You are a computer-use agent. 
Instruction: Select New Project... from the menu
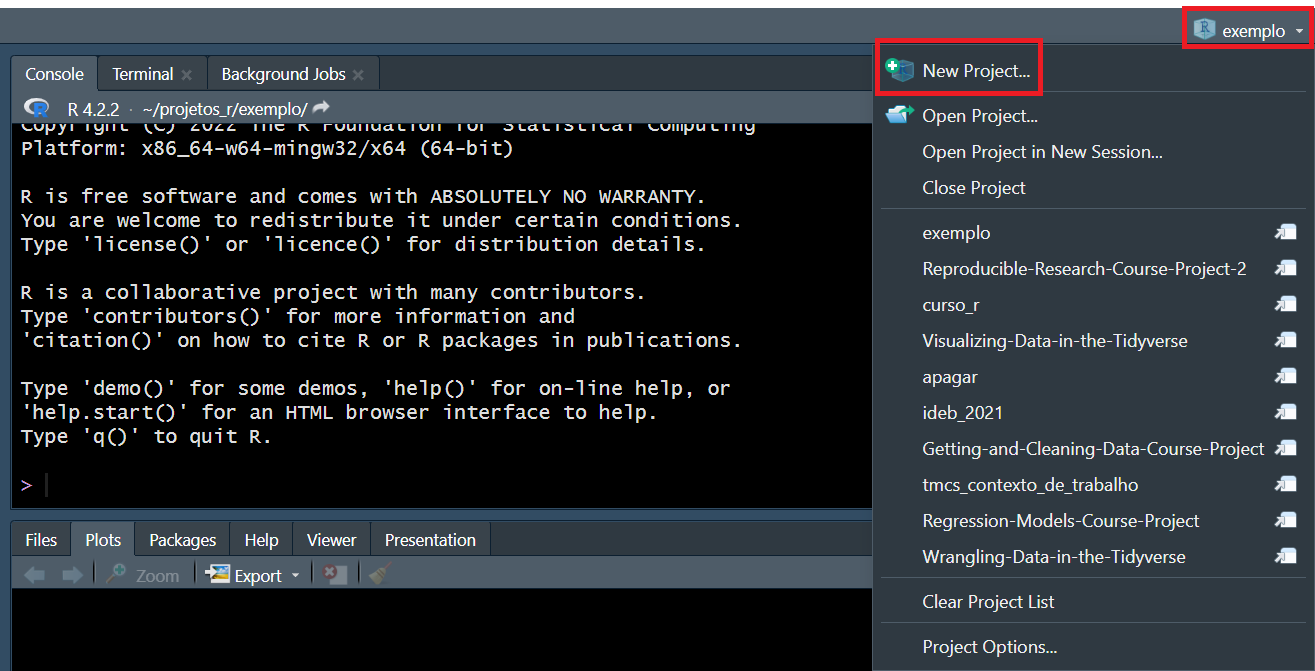[x=975, y=71]
